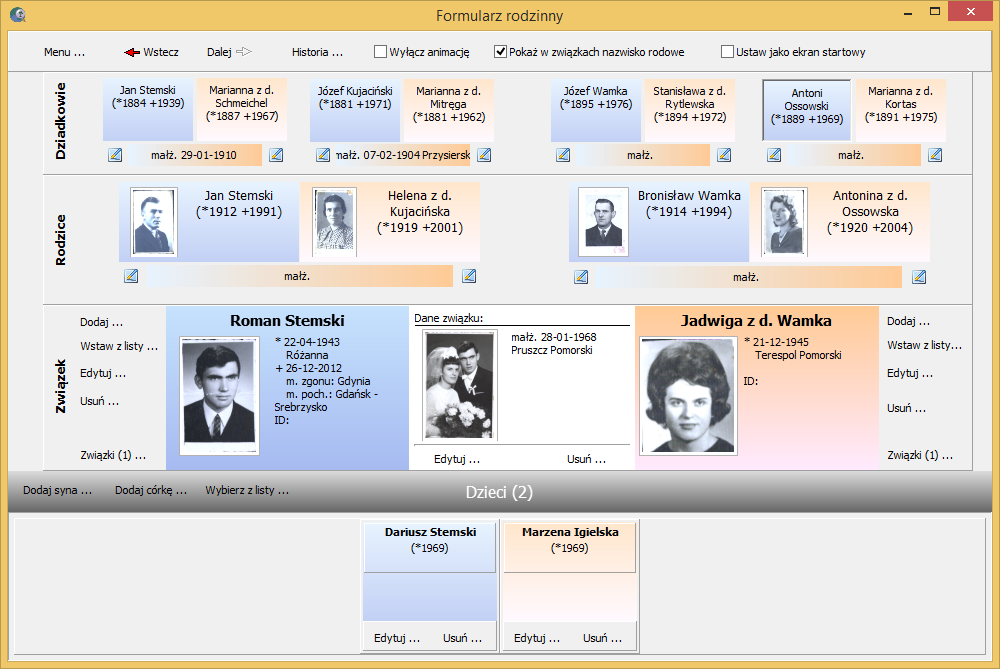Select Antoni Ossowski grandparent card
The image size is (1000, 669).
pyautogui.click(x=806, y=111)
